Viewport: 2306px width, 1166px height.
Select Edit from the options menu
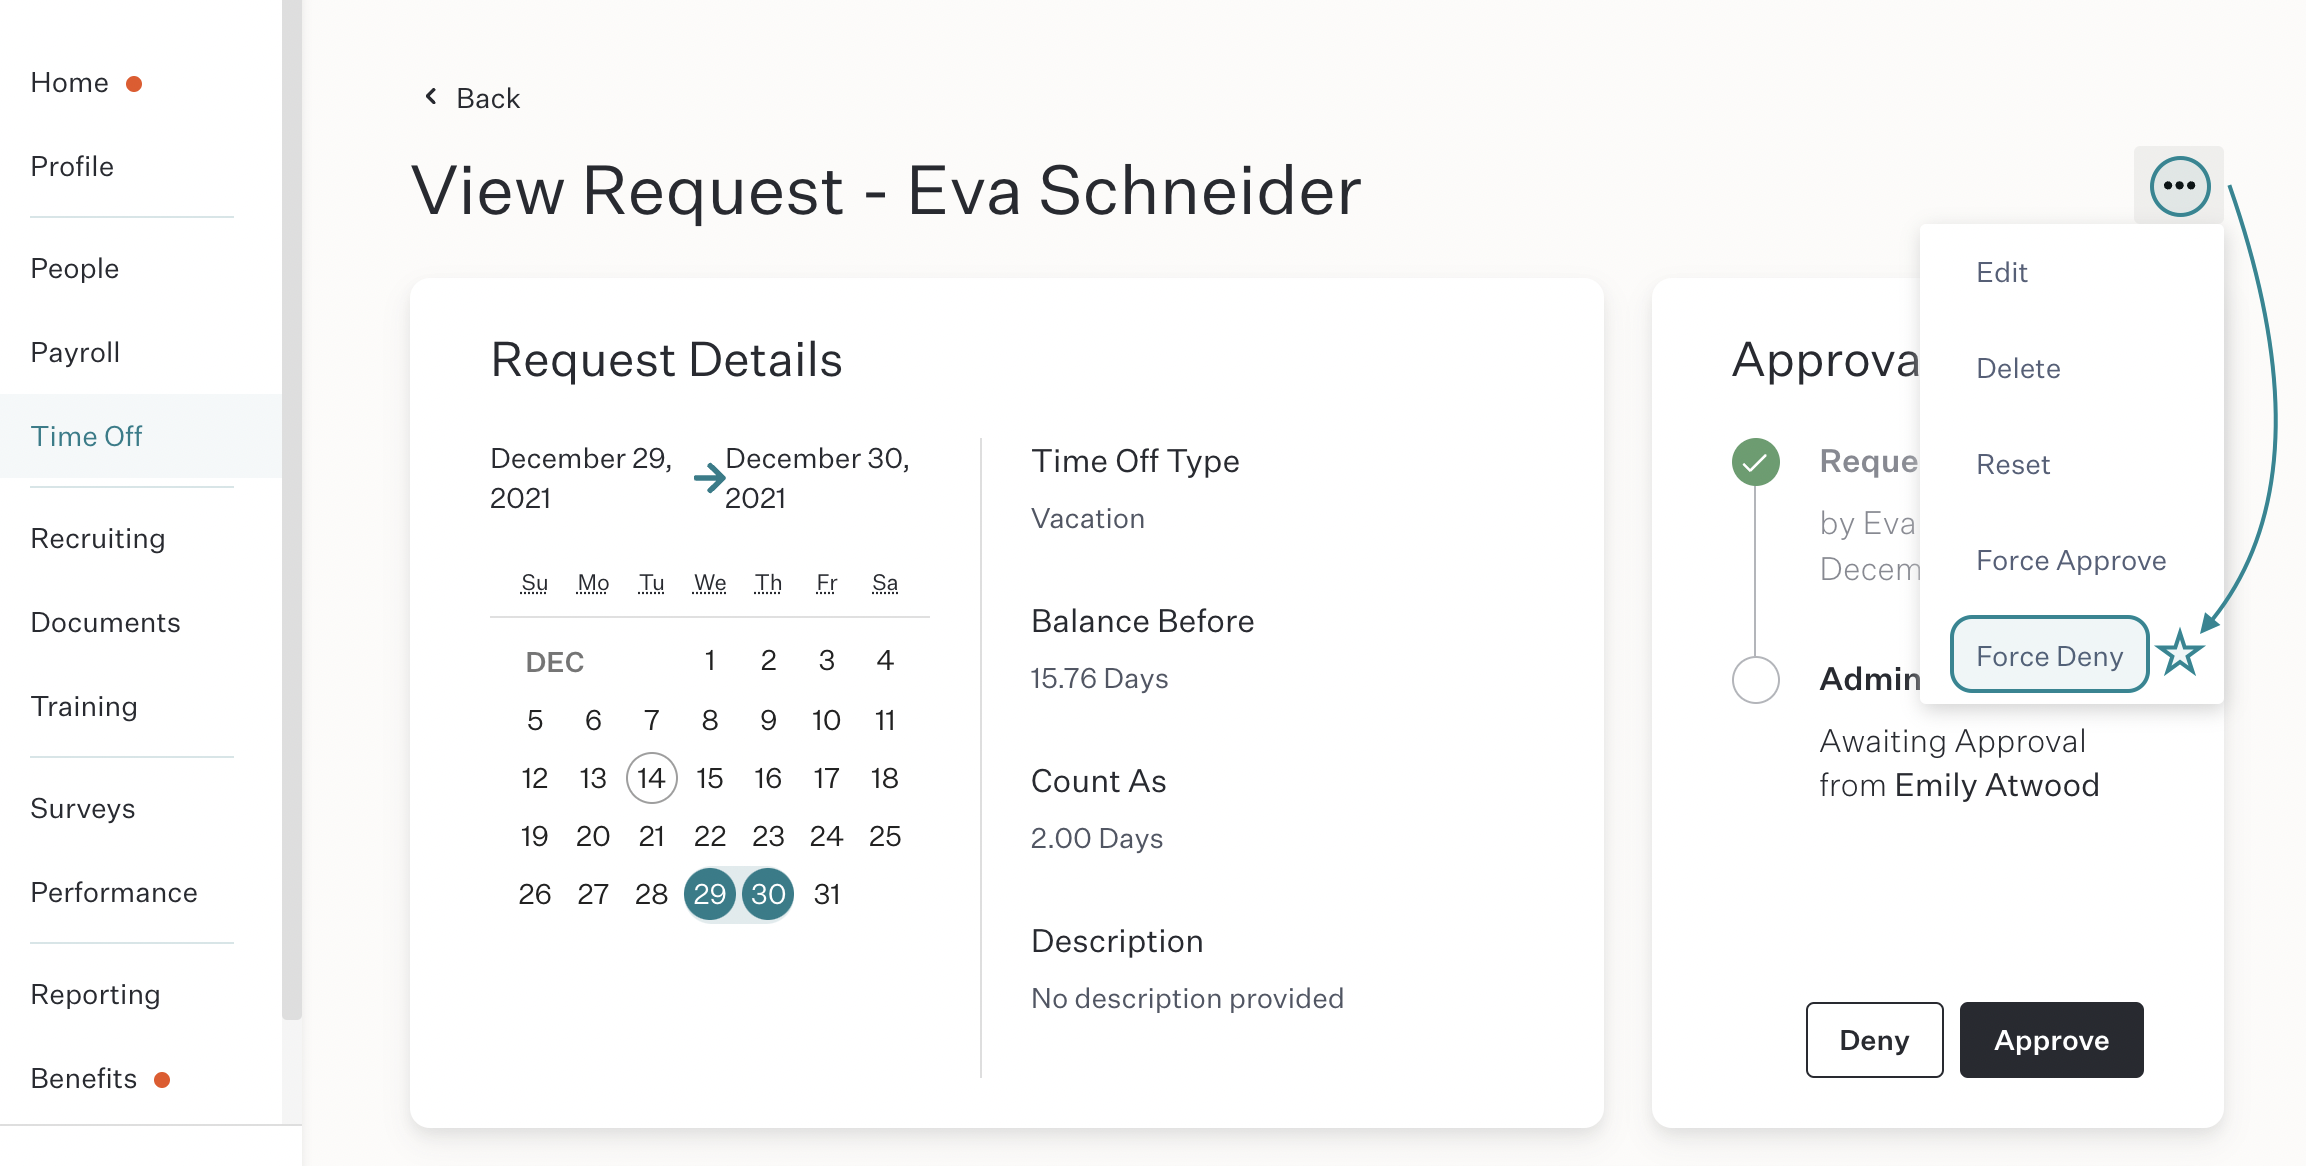pos(2002,272)
